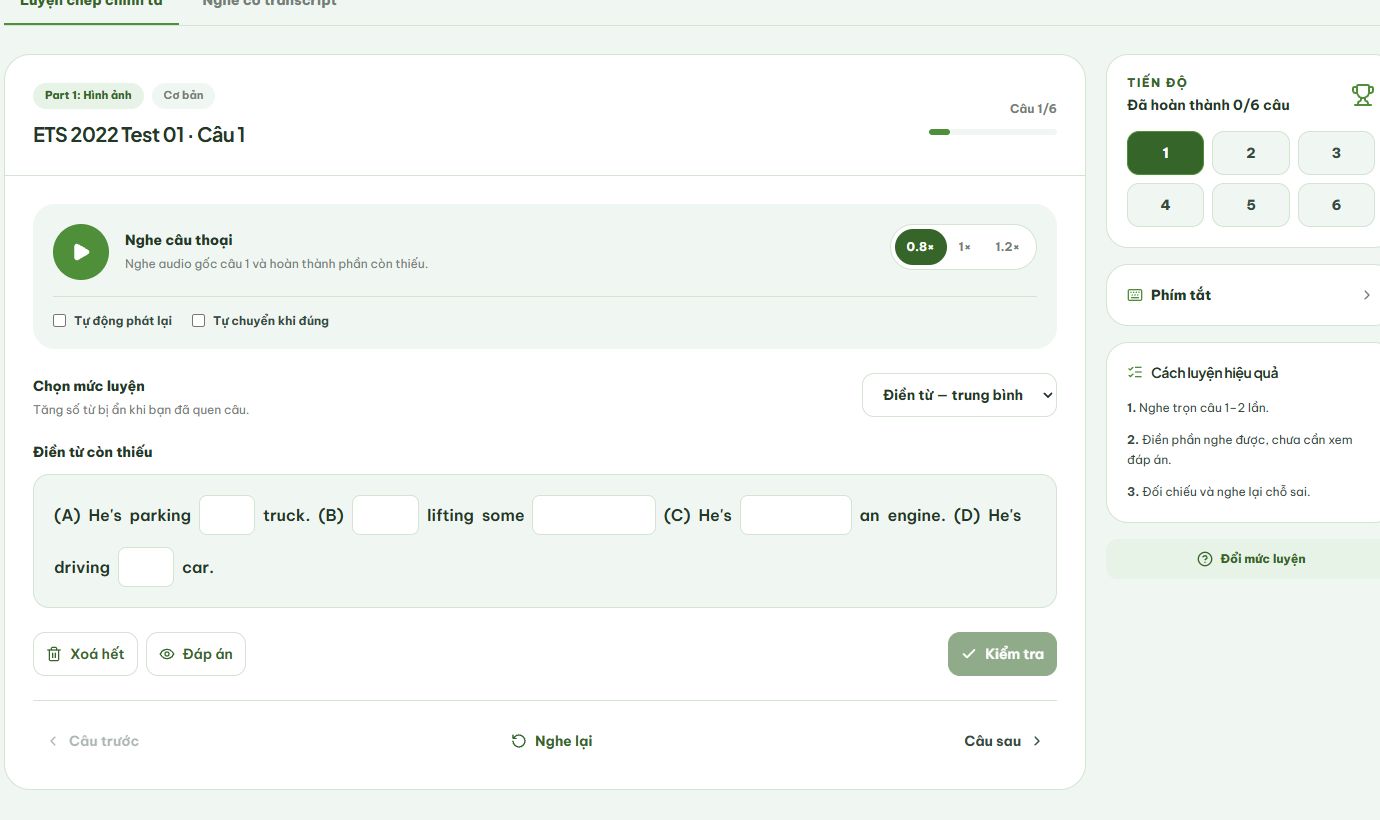Select the 1.2× playback speed option
This screenshot has height=820, width=1380.
[x=1007, y=247]
